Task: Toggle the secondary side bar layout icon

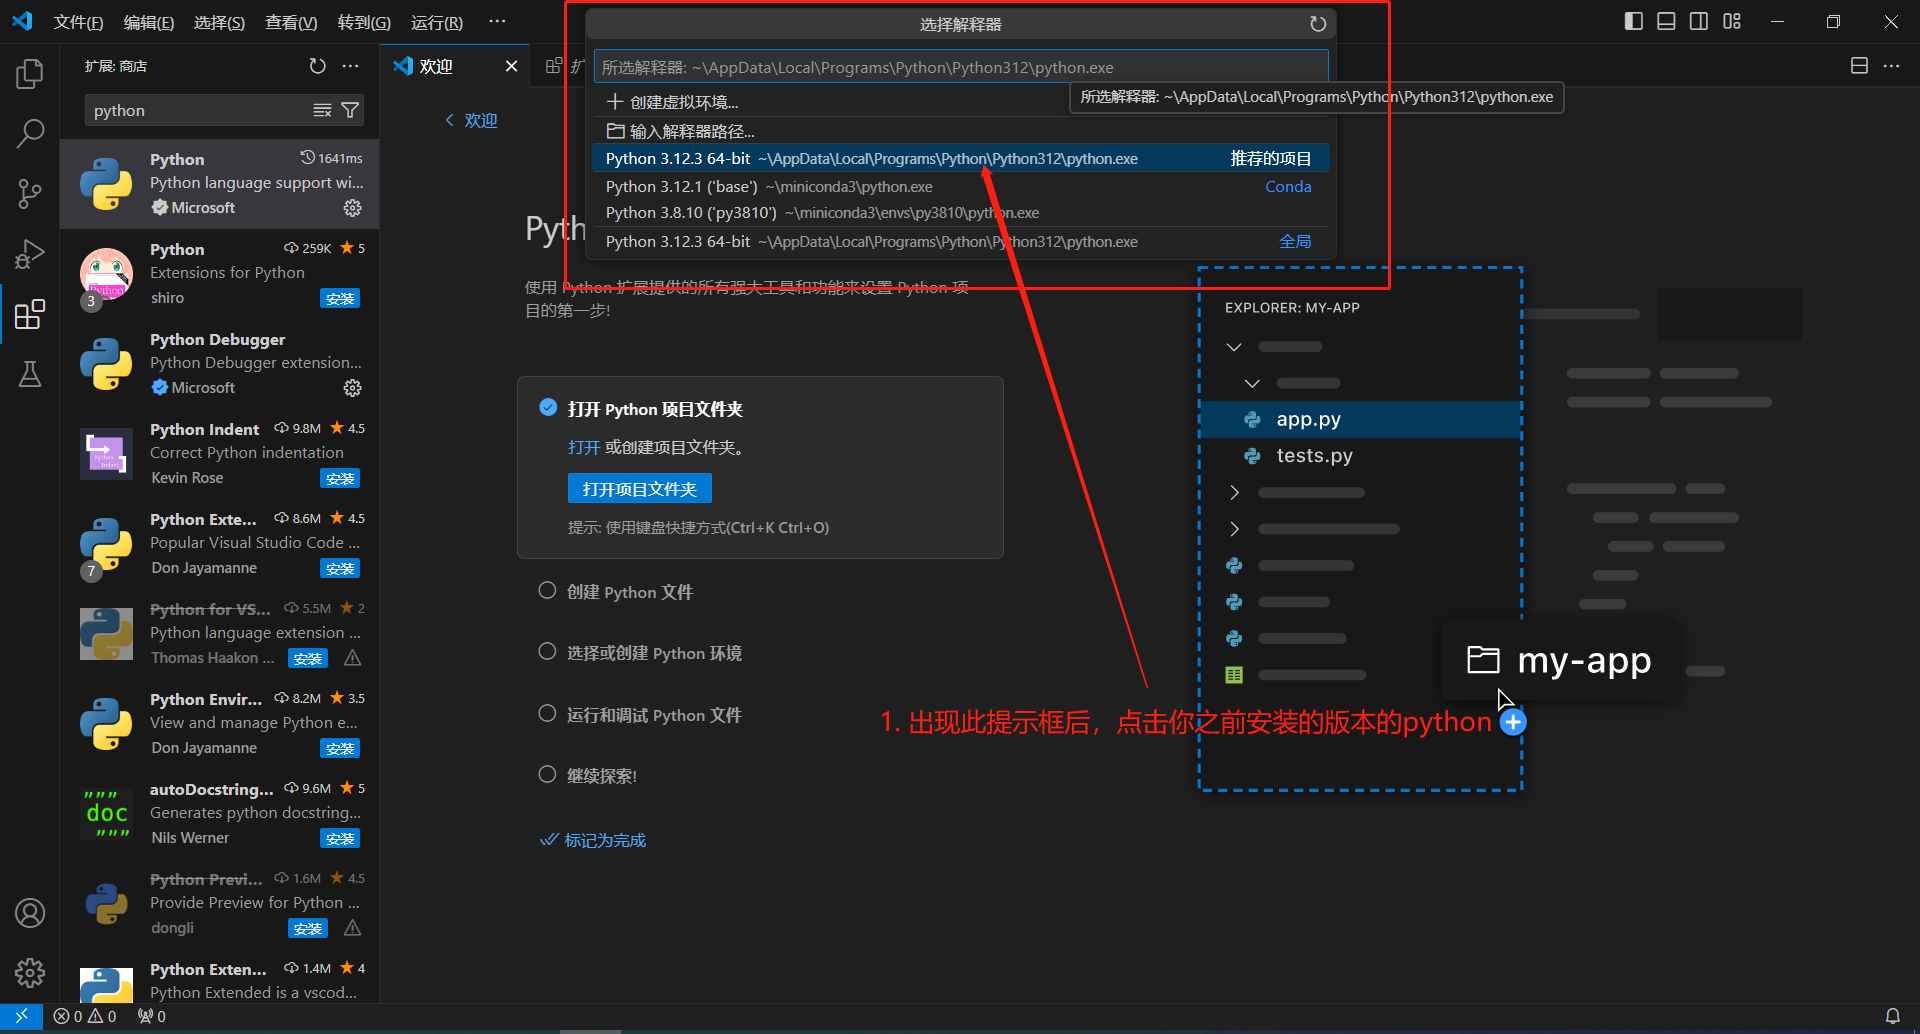Action: [1699, 21]
